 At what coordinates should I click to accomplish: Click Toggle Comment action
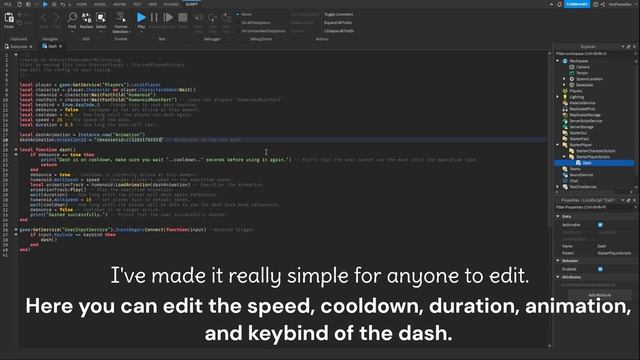pyautogui.click(x=338, y=14)
